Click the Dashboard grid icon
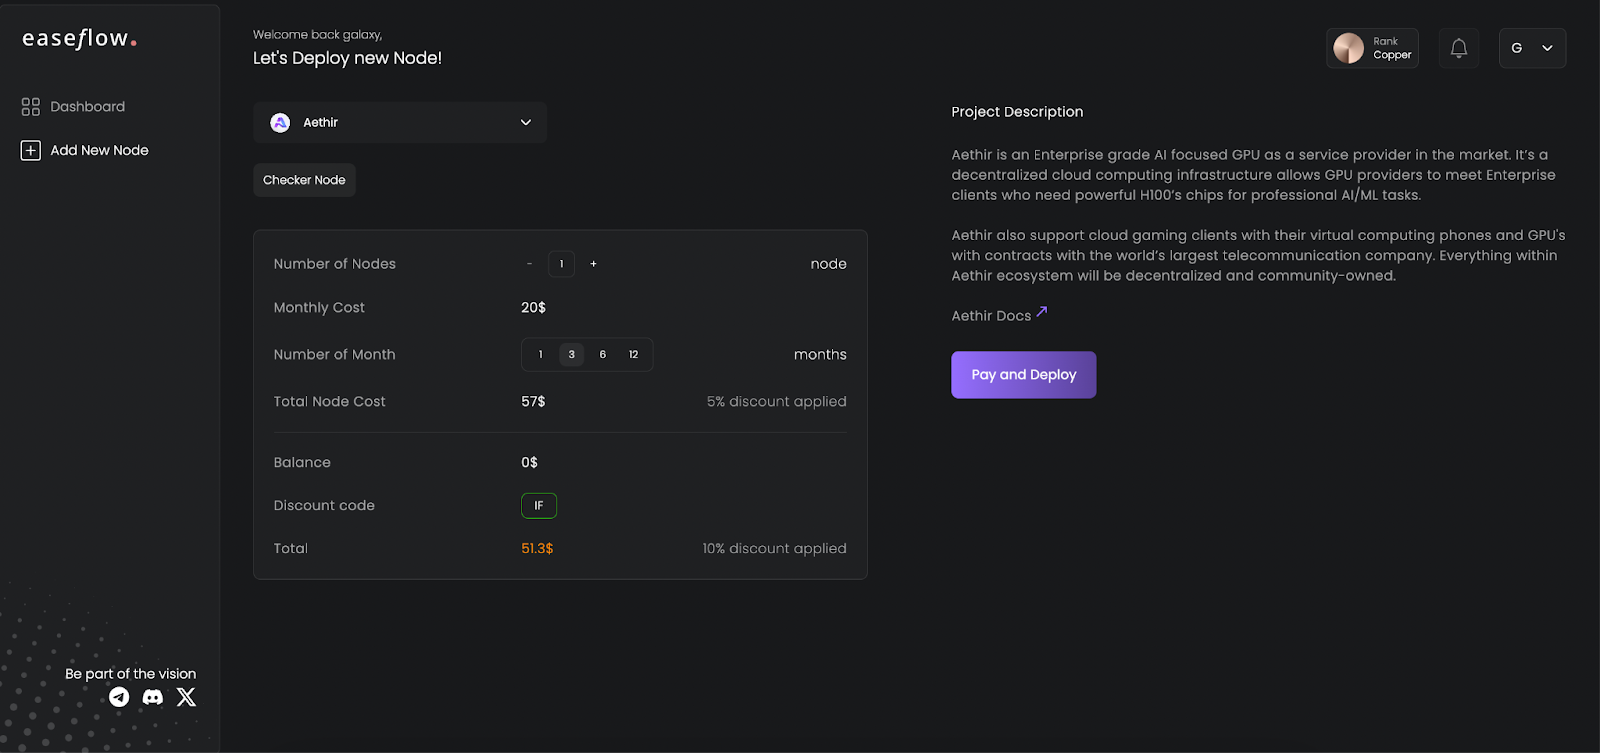Image resolution: width=1600 pixels, height=753 pixels. [x=31, y=106]
